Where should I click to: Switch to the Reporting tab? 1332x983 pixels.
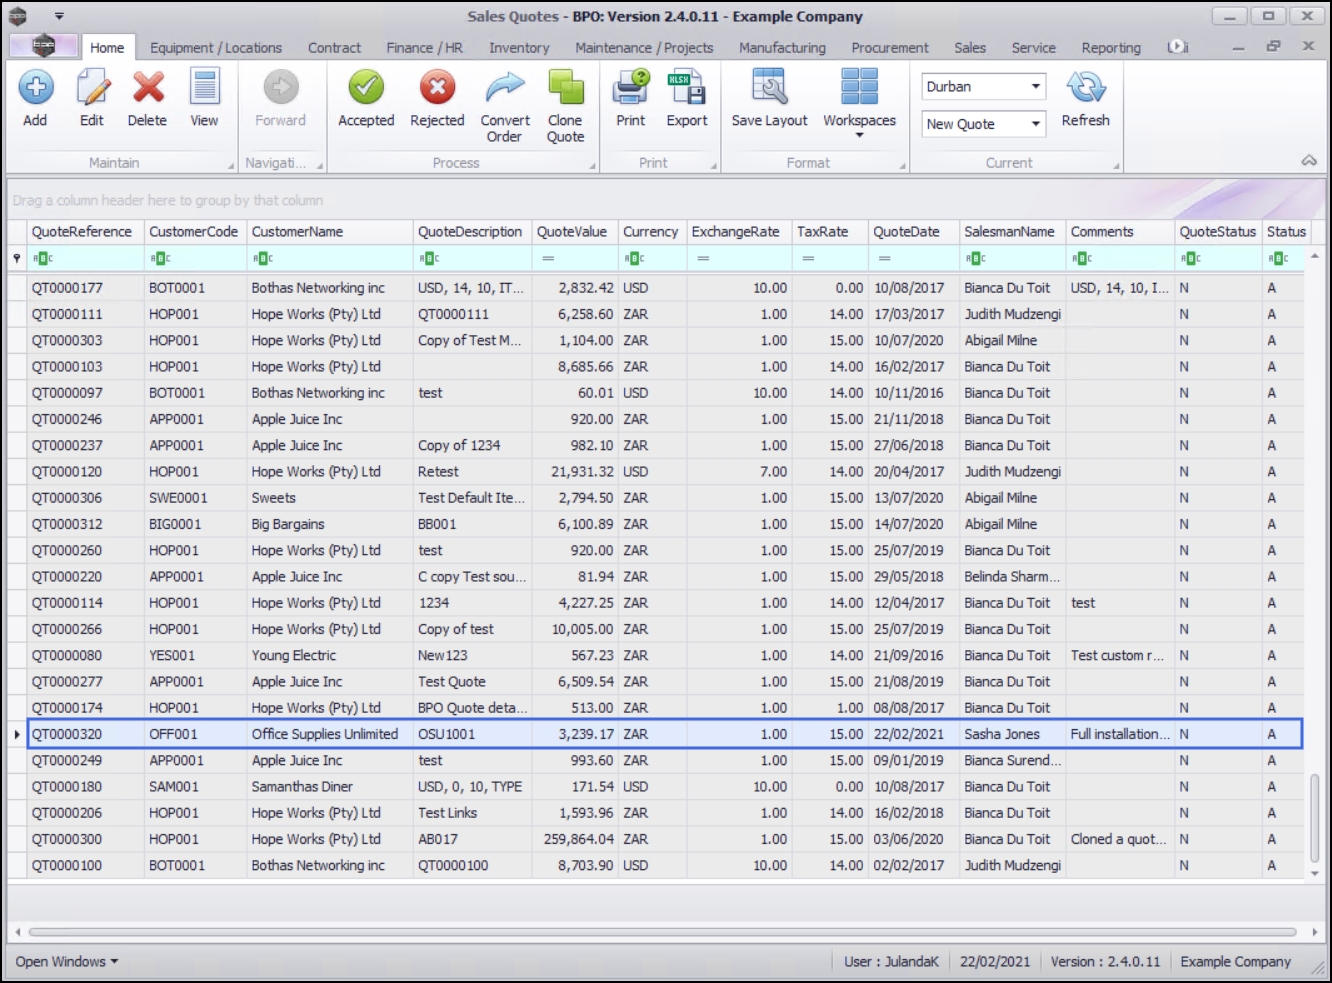coord(1111,47)
